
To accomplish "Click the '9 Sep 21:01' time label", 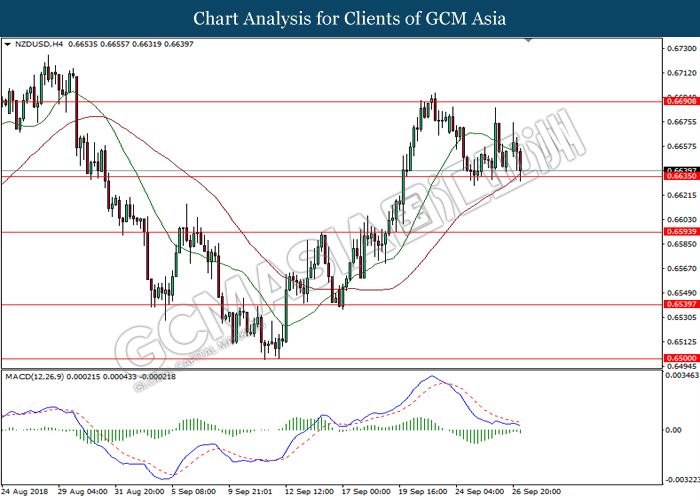I will [250, 492].
